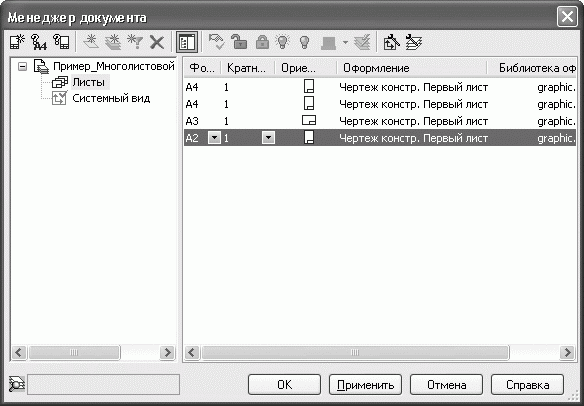Click the Кратн... column header

[247, 68]
